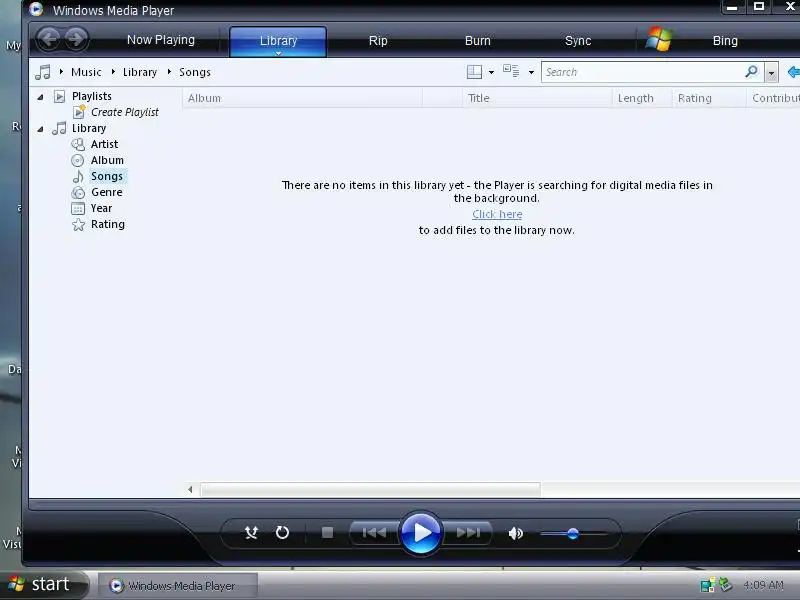Screen dimensions: 800x600
Task: Click the Forward navigation arrow
Action: 77,39
